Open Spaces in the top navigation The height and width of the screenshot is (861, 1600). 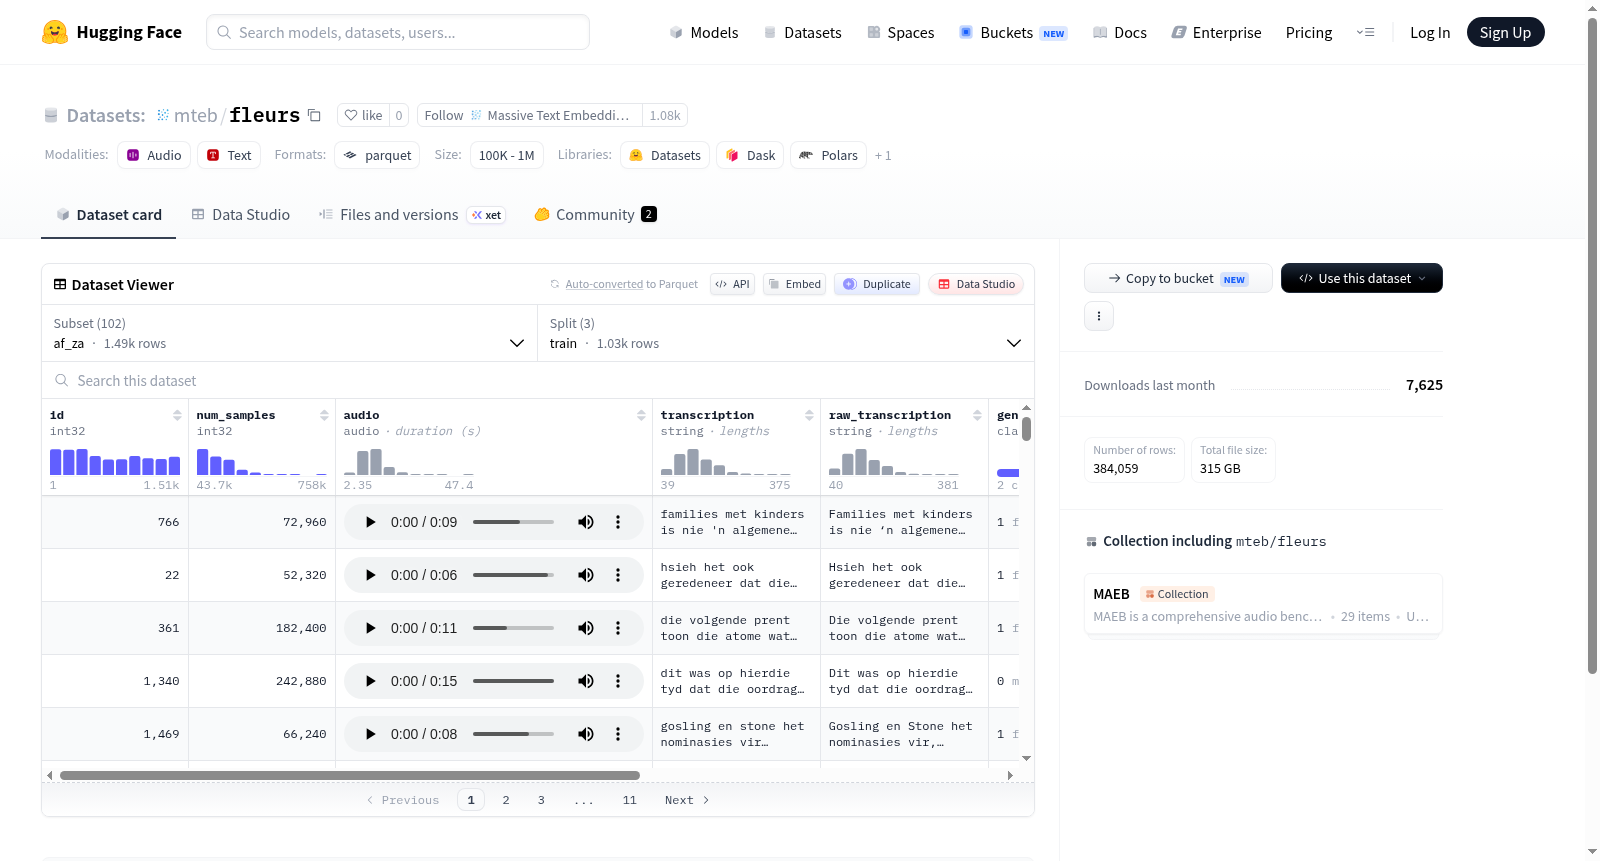(x=901, y=32)
